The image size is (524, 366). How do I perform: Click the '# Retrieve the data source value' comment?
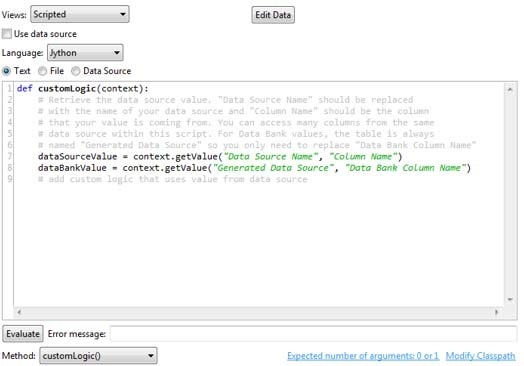(226, 100)
